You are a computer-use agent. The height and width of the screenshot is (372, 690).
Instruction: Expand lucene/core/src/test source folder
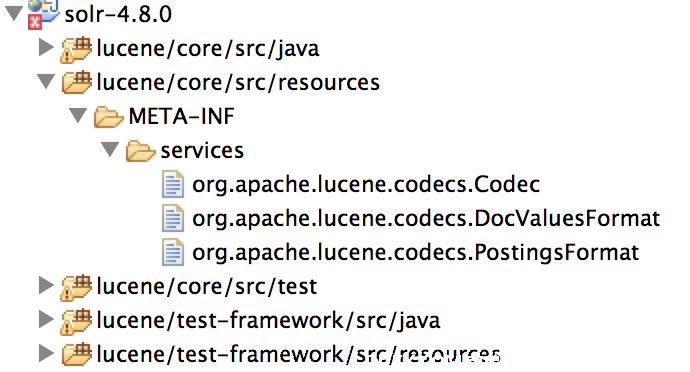tap(46, 285)
